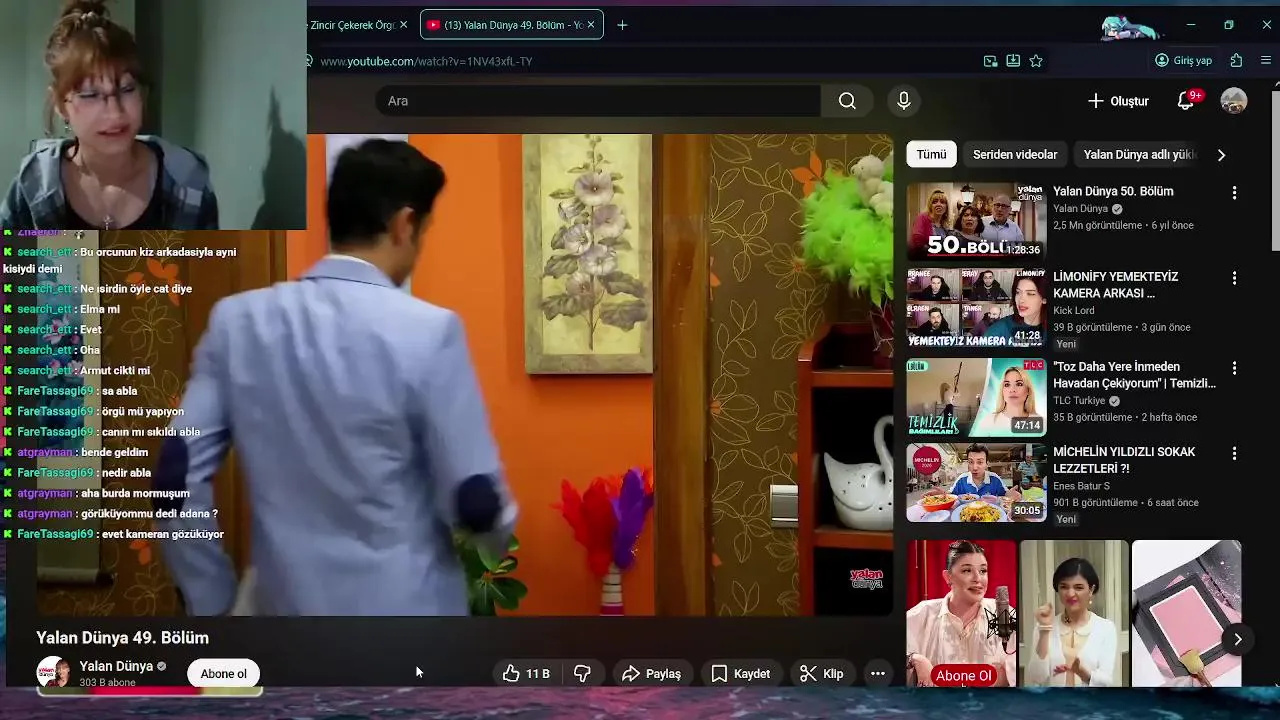Open the Abone Ol Shorts thumbnail

[x=961, y=614]
